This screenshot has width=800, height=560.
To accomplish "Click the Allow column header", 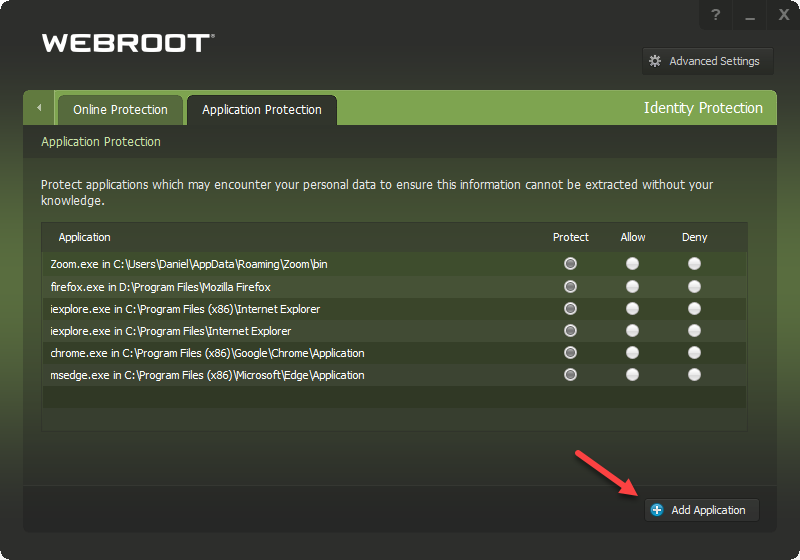I will point(633,237).
